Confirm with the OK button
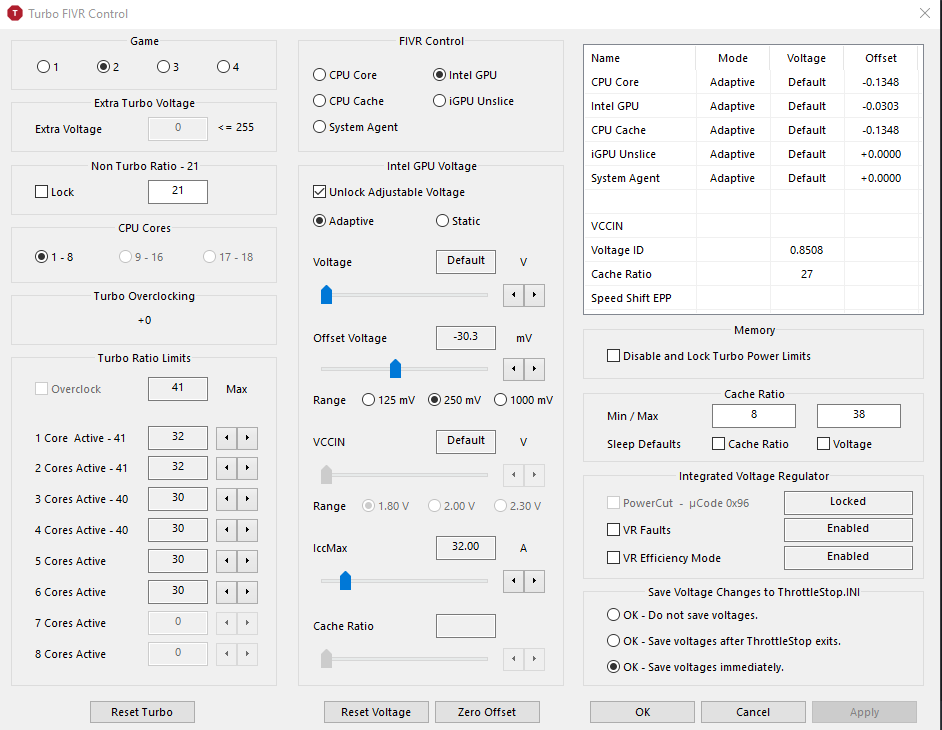The width and height of the screenshot is (942, 730). 642,712
